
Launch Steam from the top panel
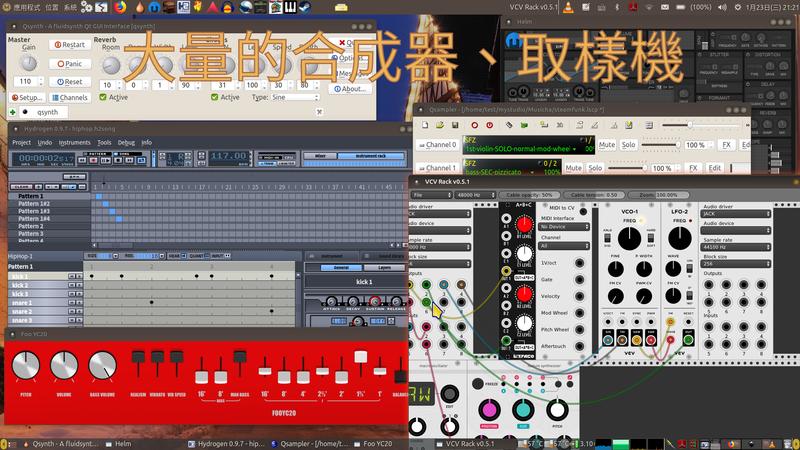[x=305, y=7]
